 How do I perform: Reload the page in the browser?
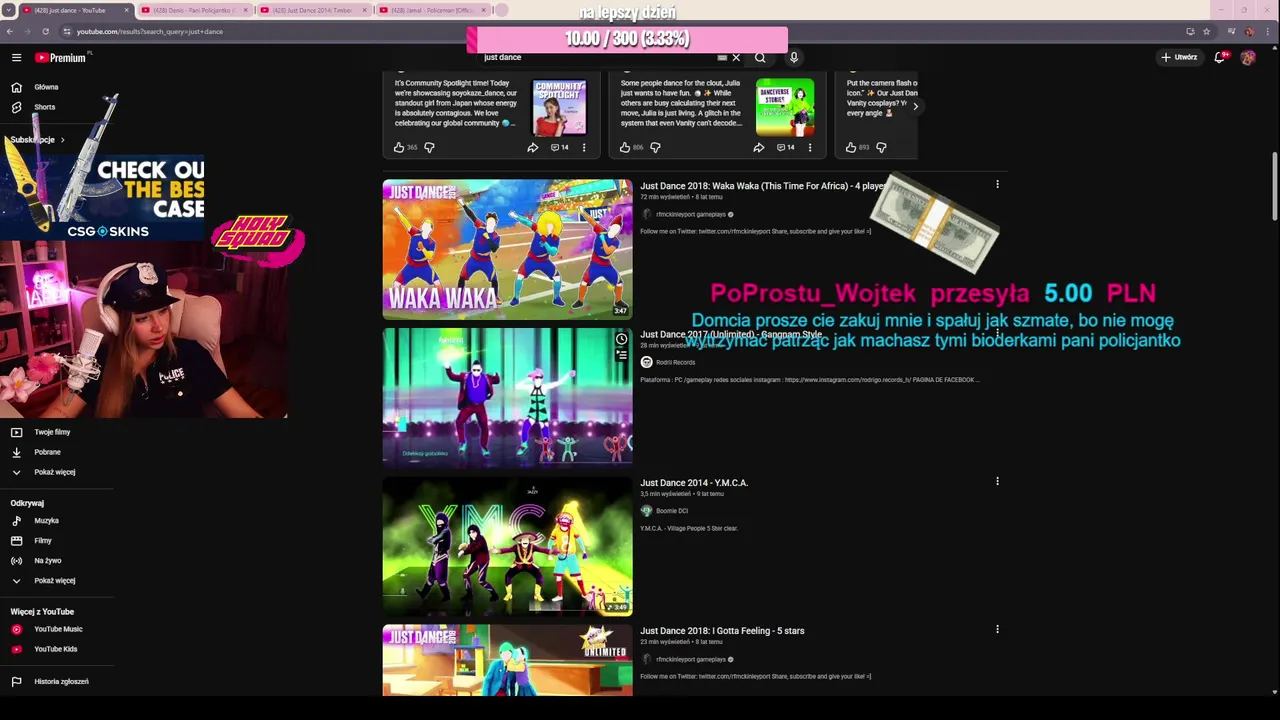45,31
